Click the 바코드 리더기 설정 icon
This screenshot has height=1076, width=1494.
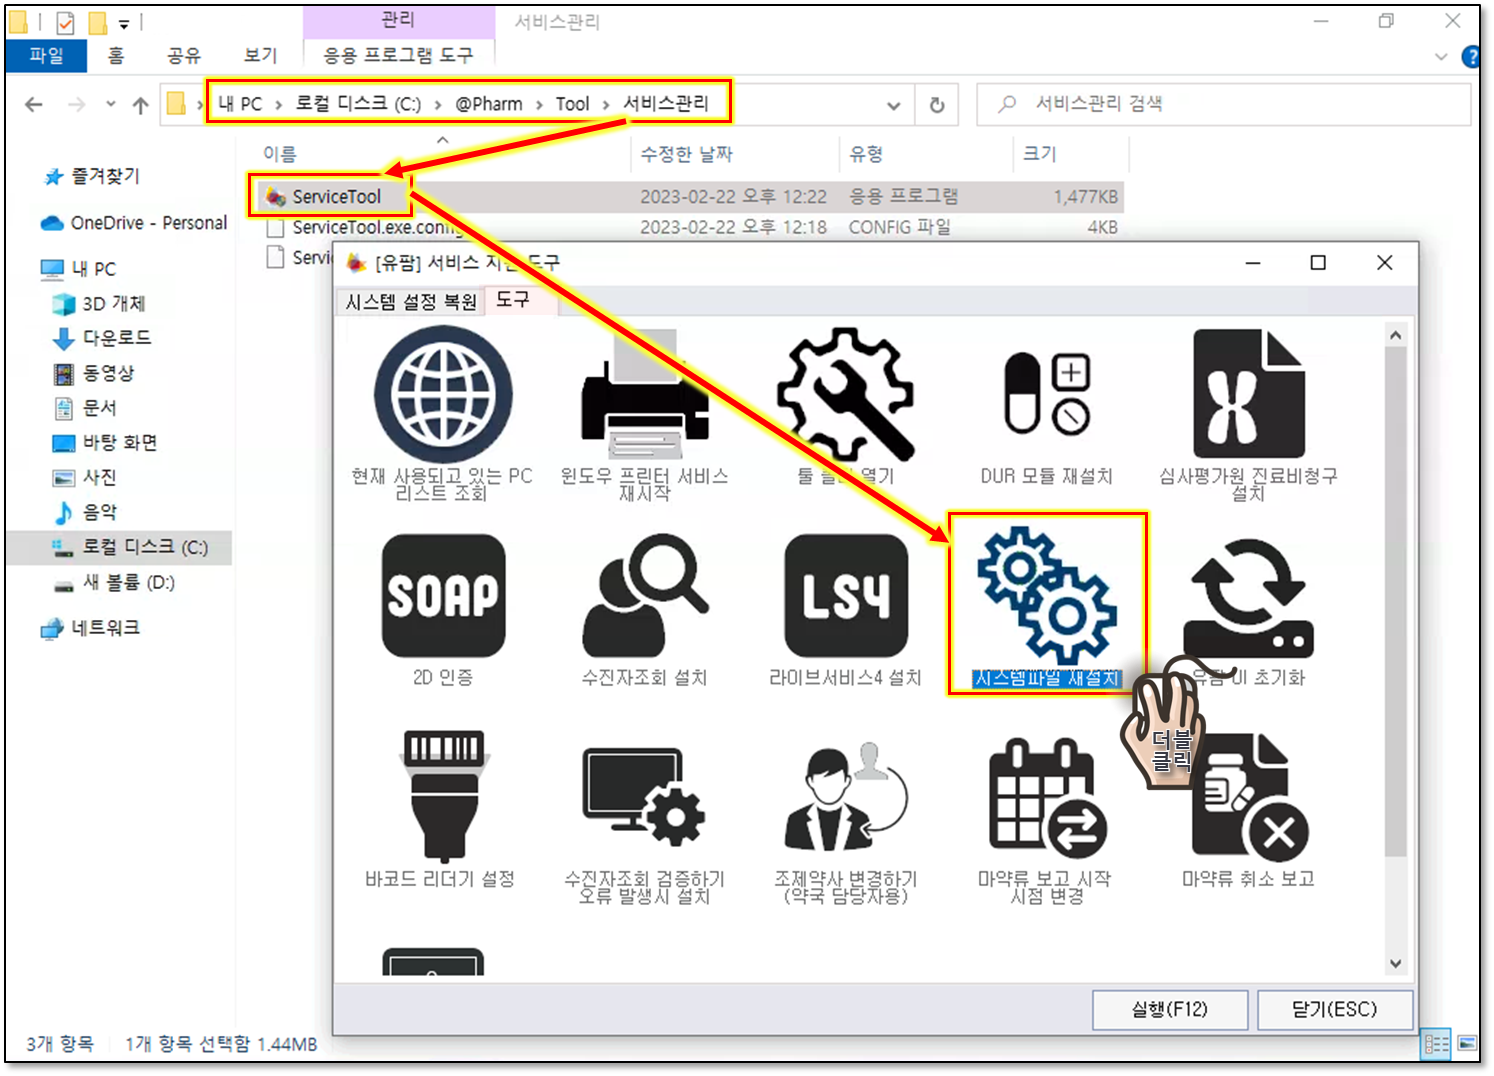[x=443, y=797]
